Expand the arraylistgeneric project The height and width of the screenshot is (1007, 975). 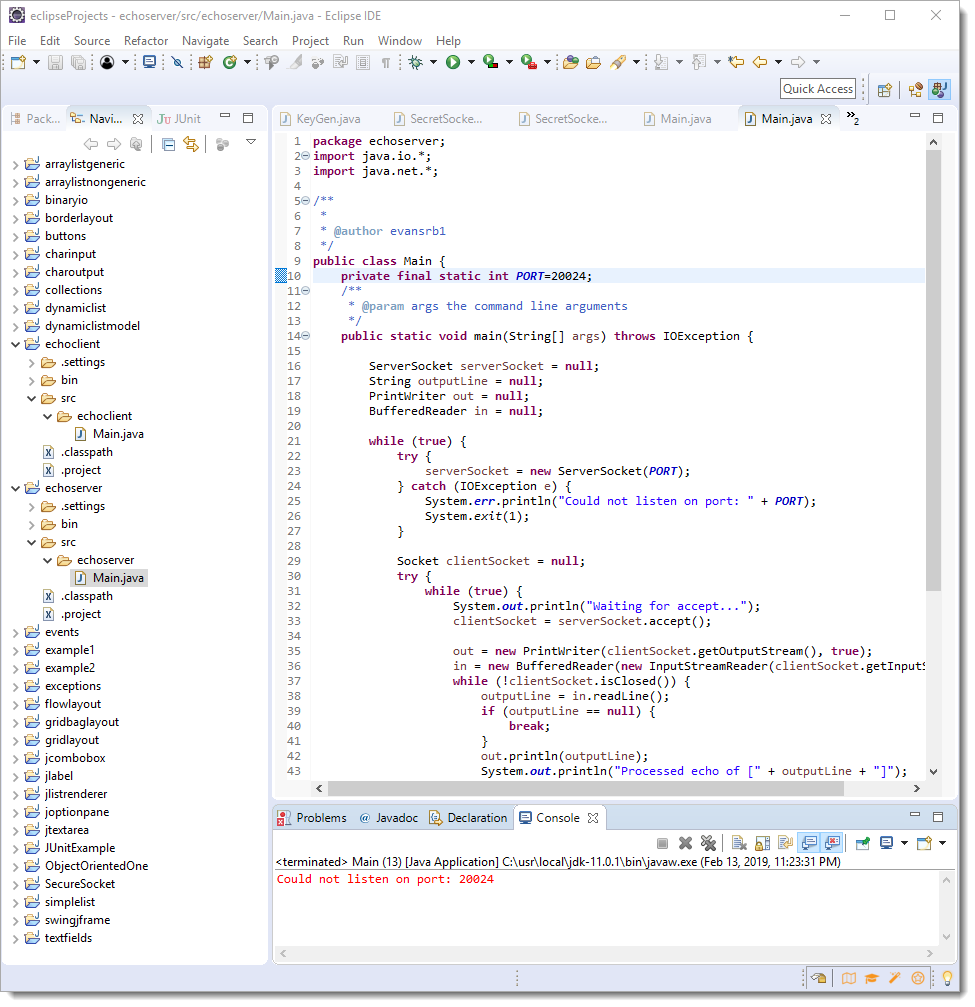pyautogui.click(x=15, y=165)
